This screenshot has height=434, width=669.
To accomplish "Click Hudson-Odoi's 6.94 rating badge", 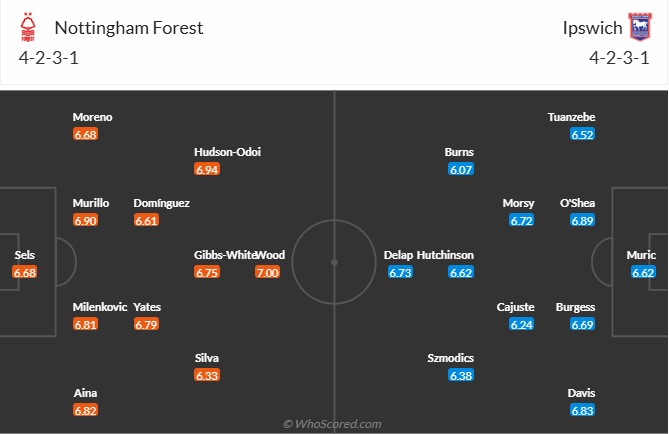I will point(207,169).
